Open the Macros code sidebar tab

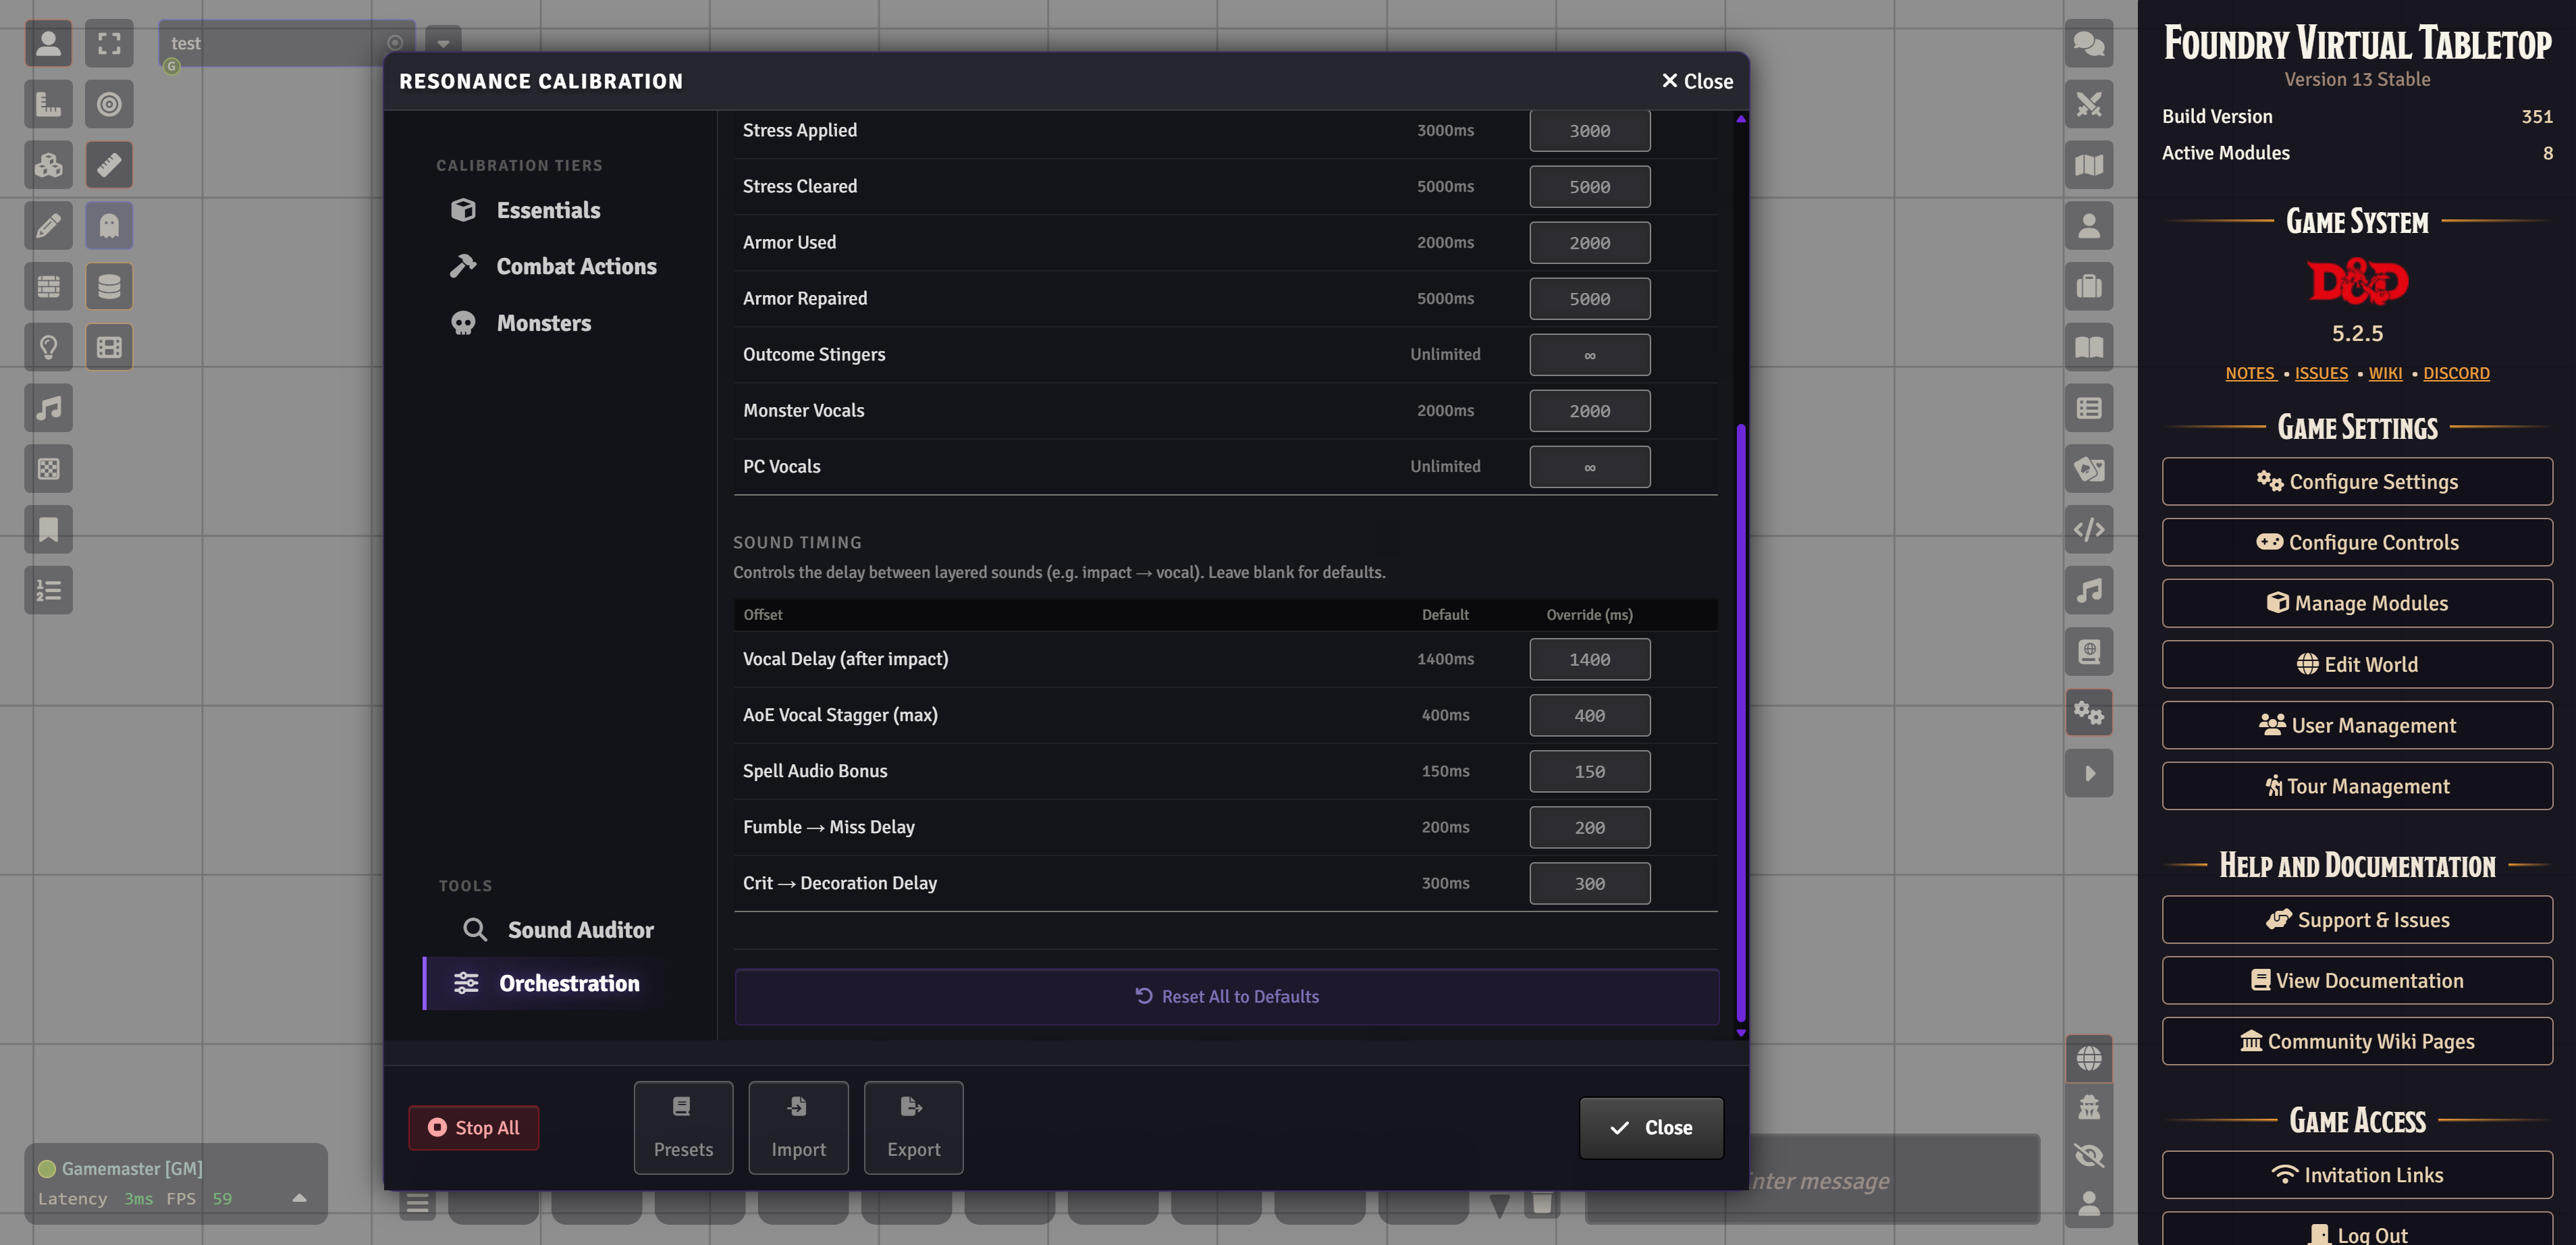(x=2089, y=530)
